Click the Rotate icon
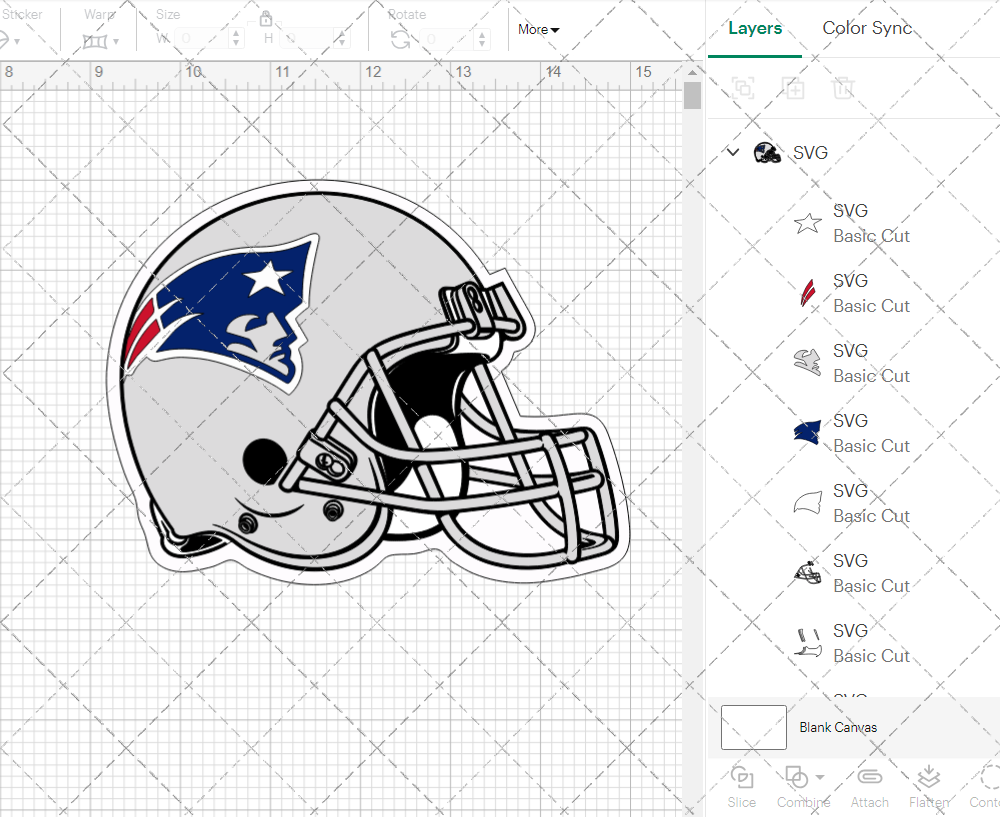Image resolution: width=1000 pixels, height=817 pixels. pyautogui.click(x=401, y=40)
